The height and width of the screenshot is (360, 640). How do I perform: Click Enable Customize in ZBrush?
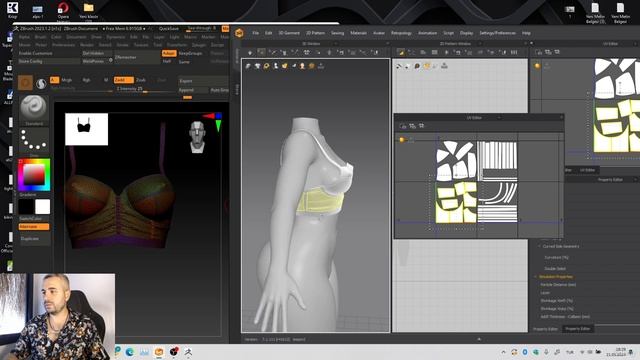49,53
